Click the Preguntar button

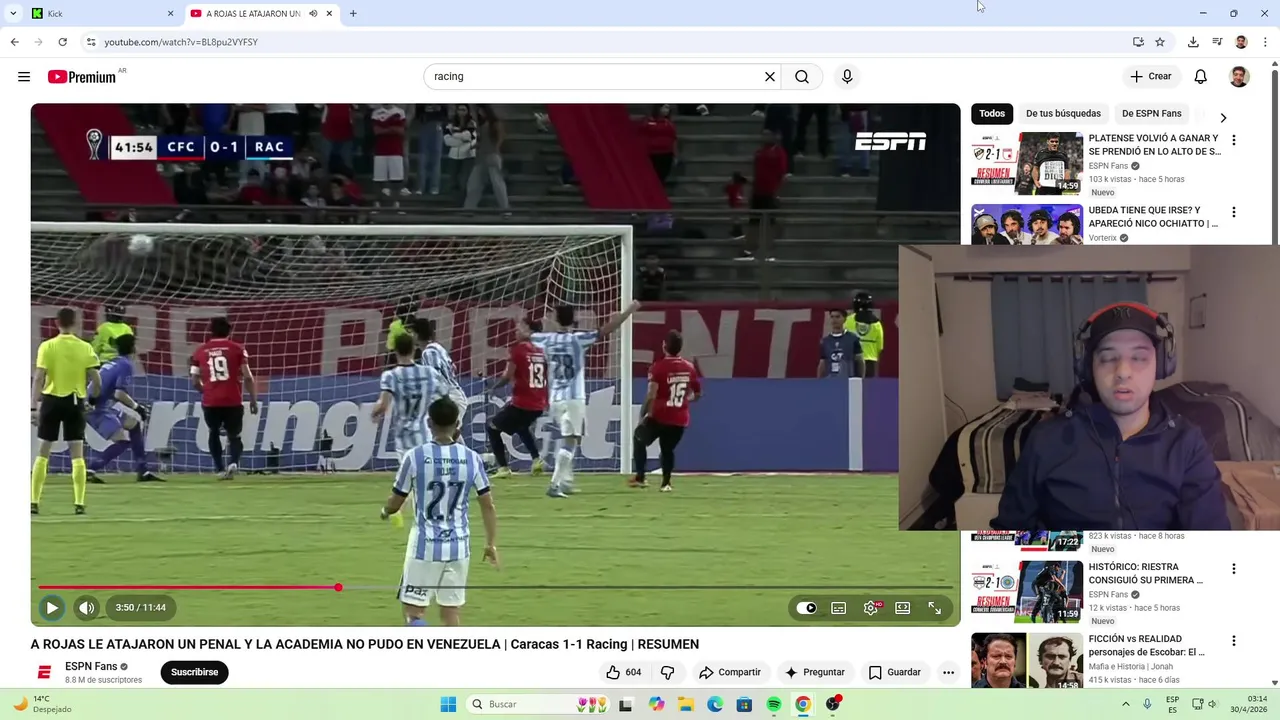pyautogui.click(x=815, y=672)
